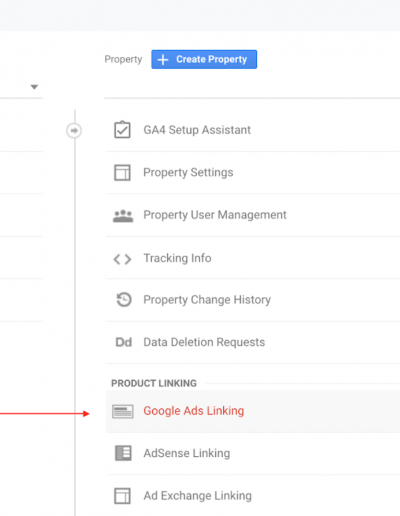Click the Property Settings layout icon
Screen dimensions: 400x516
tap(122, 172)
